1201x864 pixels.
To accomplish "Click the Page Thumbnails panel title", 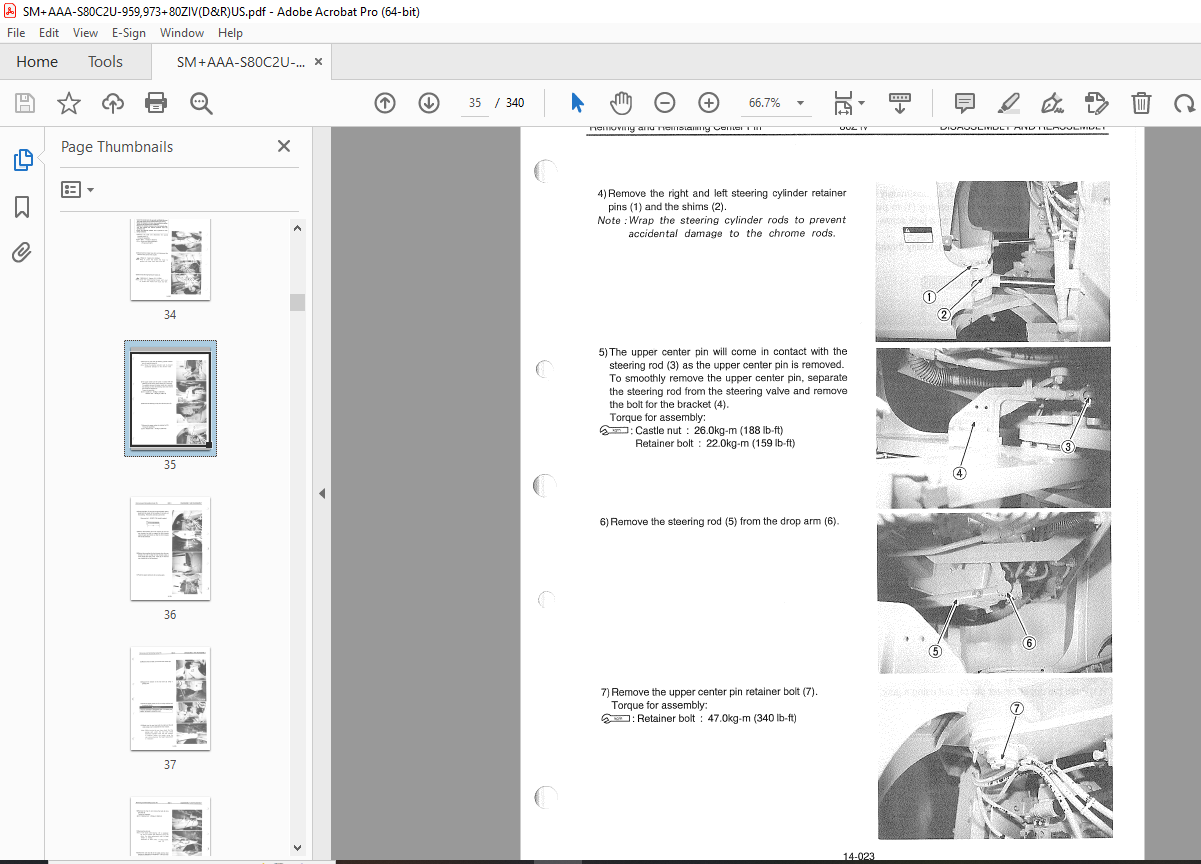I will (x=117, y=147).
